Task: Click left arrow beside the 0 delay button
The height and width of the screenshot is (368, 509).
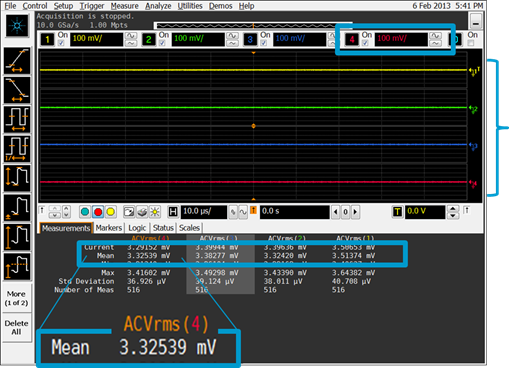Action: (x=336, y=212)
